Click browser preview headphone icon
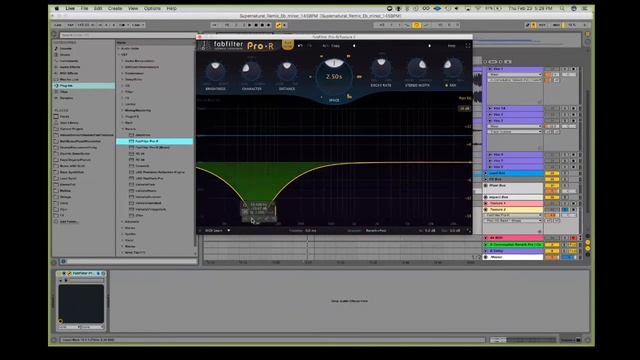 [x=63, y=261]
